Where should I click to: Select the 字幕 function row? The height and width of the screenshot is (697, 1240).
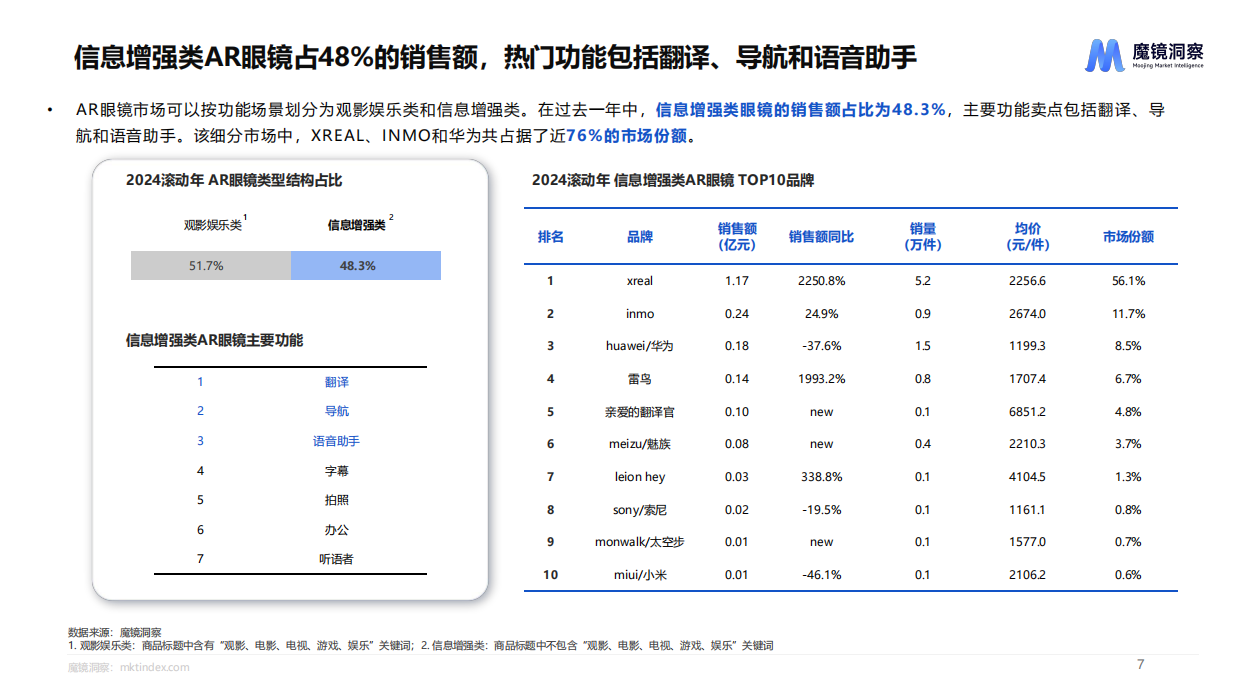click(290, 470)
